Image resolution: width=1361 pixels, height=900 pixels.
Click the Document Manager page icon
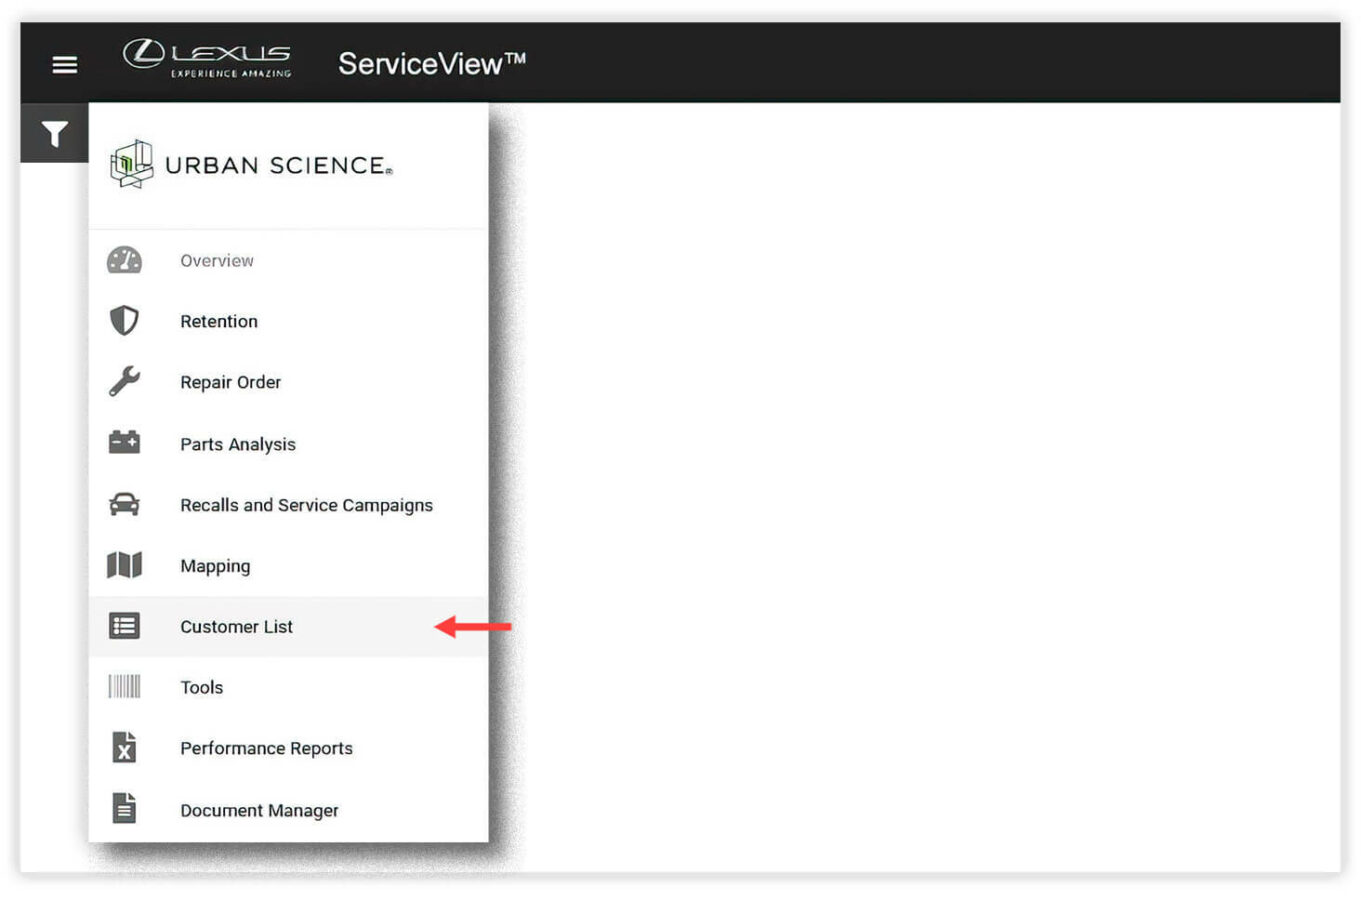tap(124, 808)
